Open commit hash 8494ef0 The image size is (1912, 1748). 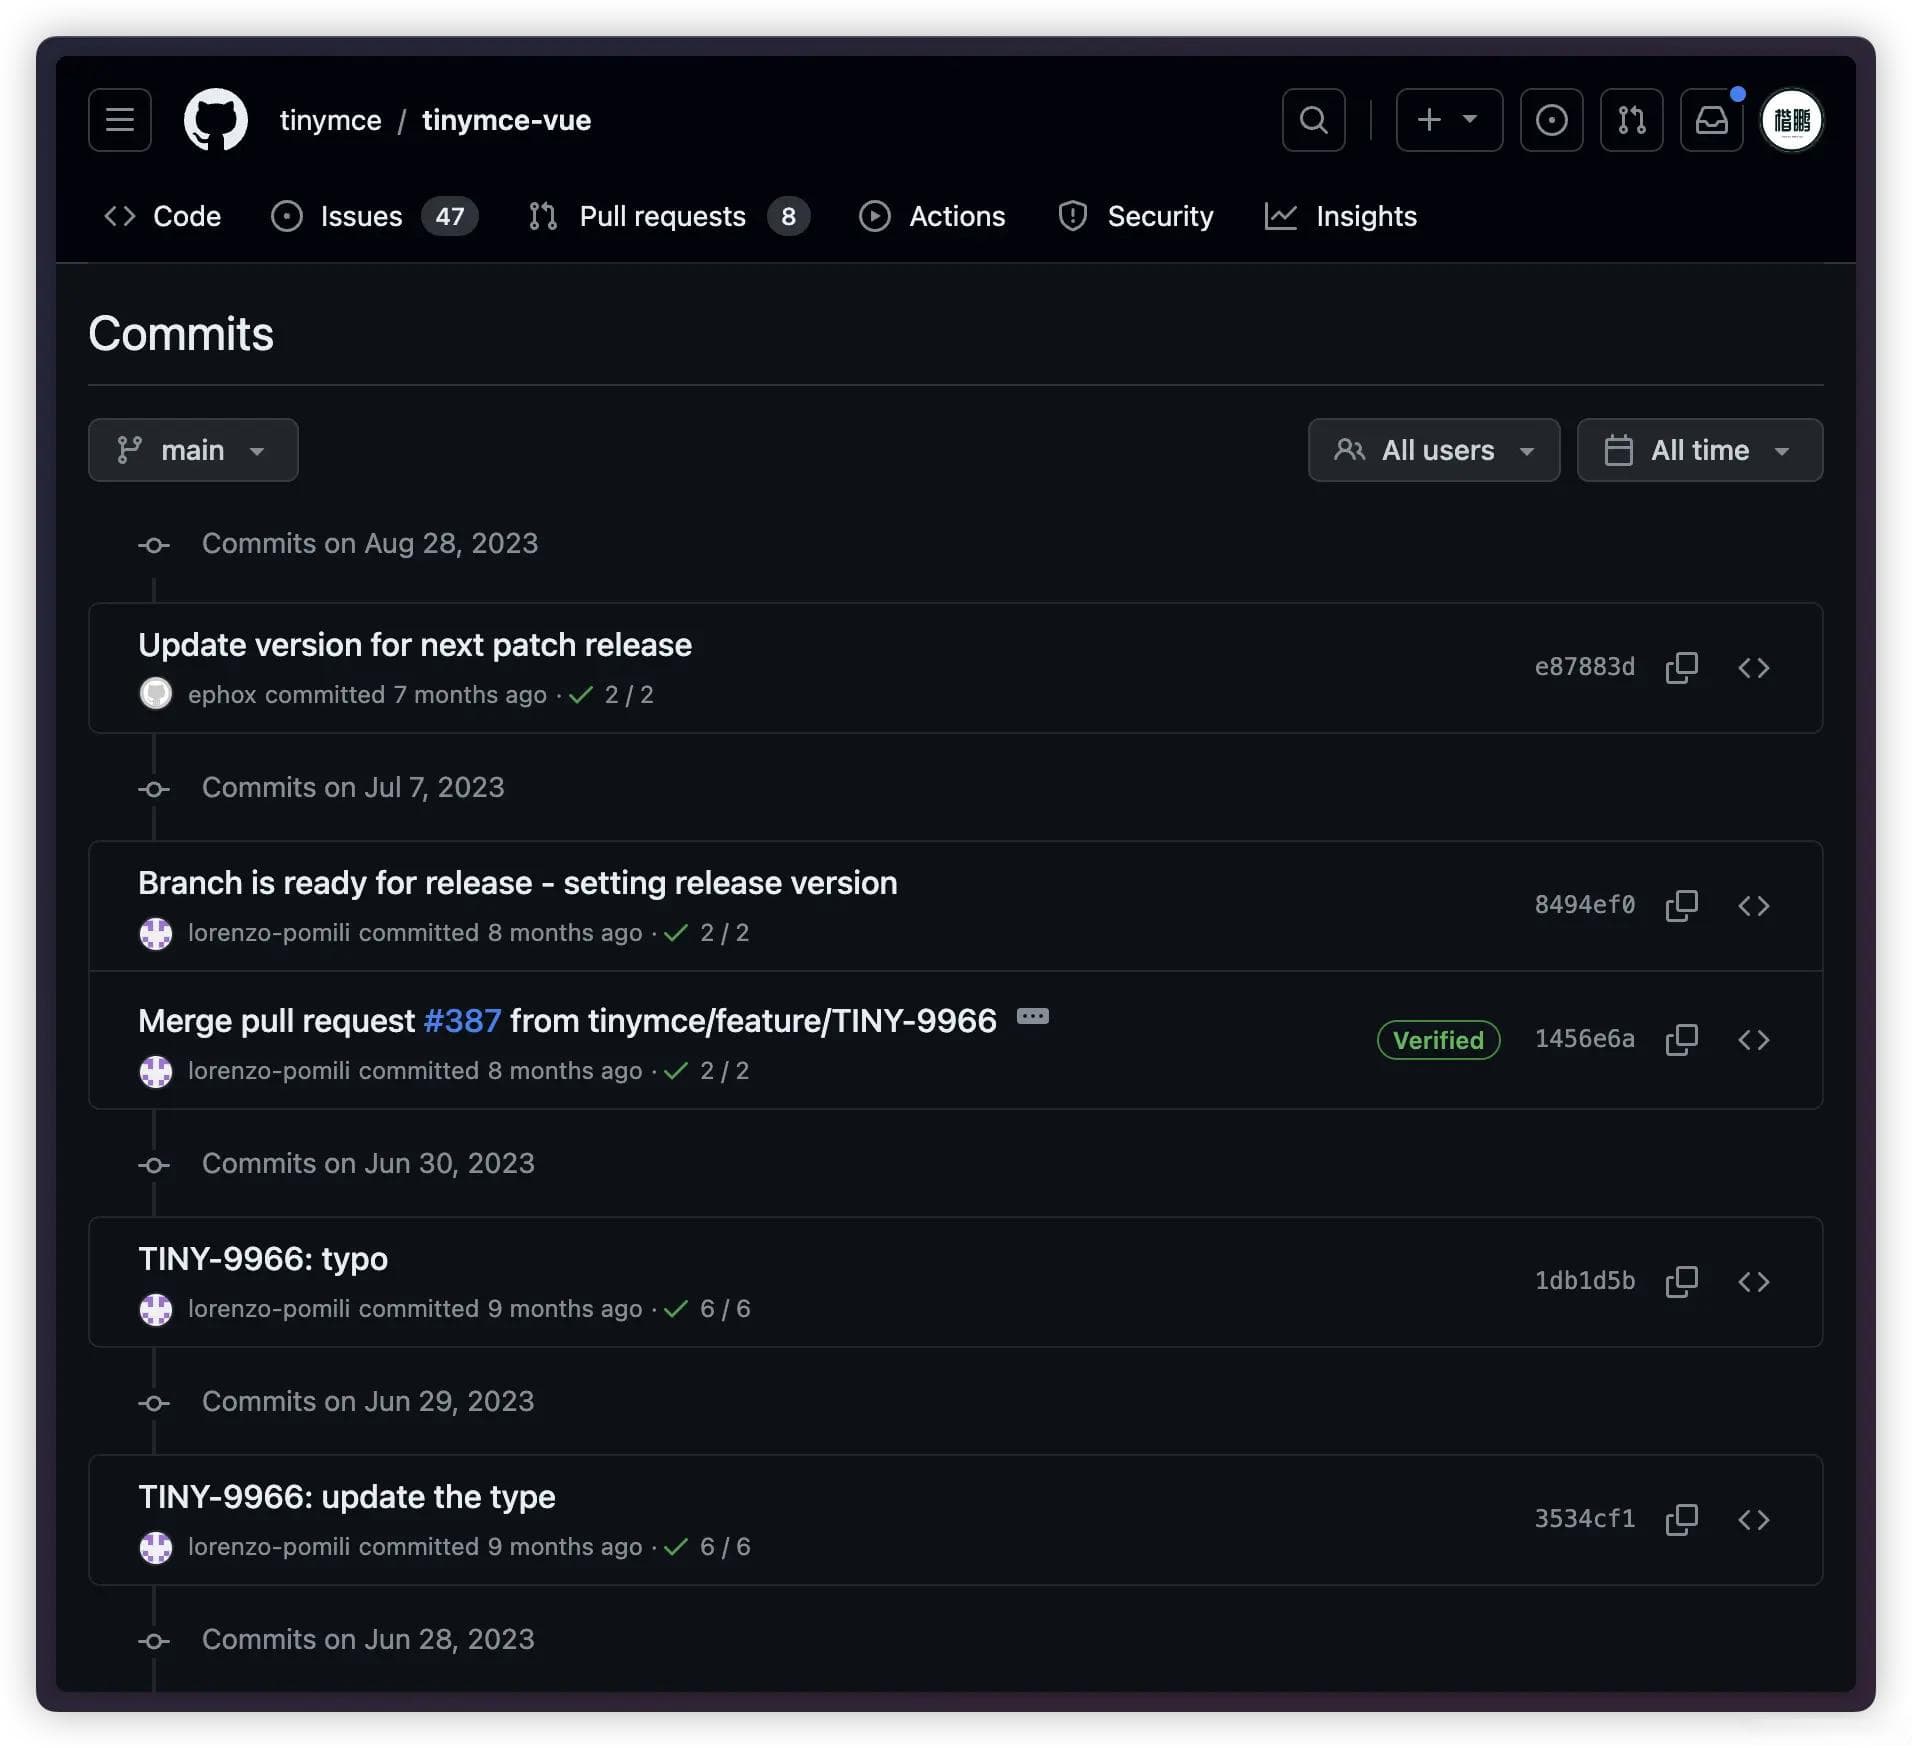click(x=1584, y=905)
